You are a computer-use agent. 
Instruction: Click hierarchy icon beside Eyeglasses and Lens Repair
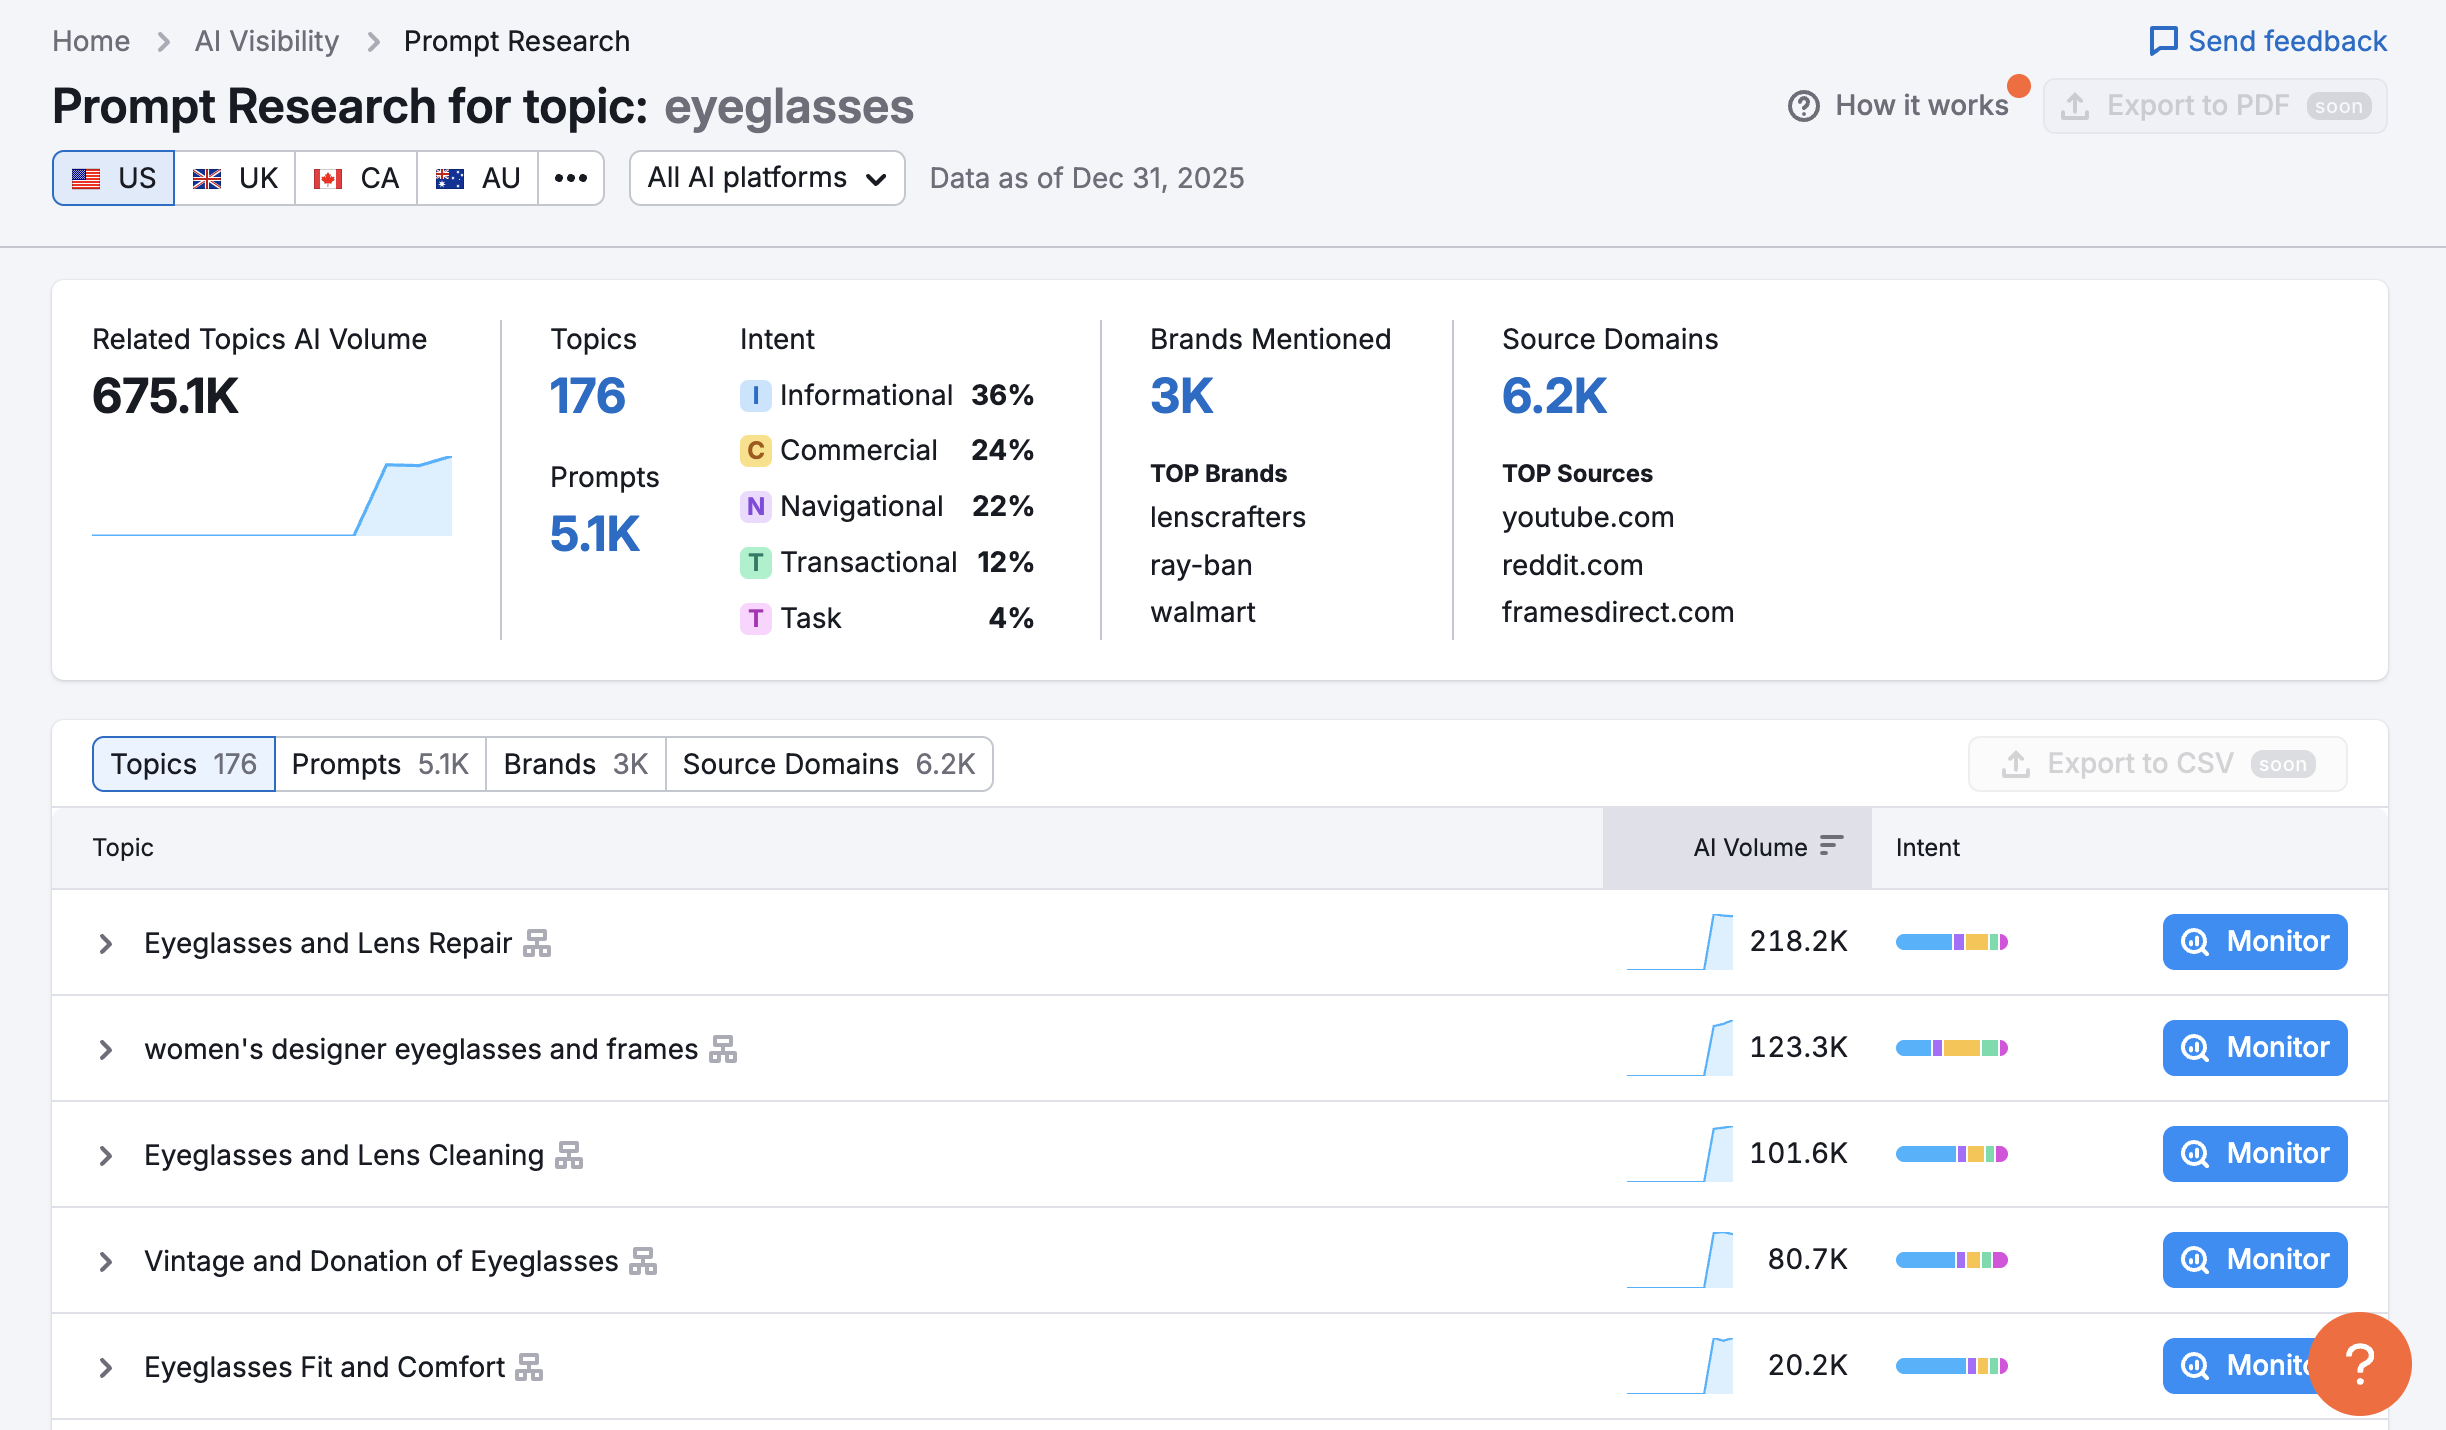coord(537,943)
